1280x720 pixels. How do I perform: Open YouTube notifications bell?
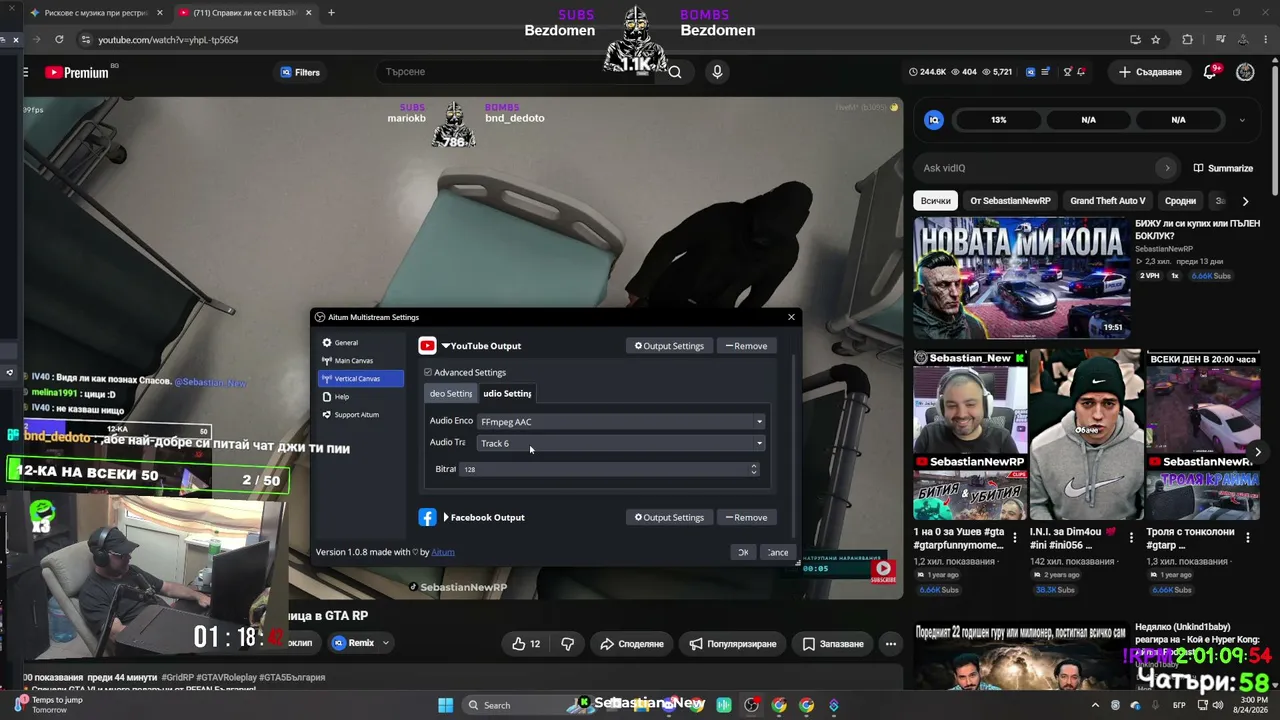[x=1211, y=72]
